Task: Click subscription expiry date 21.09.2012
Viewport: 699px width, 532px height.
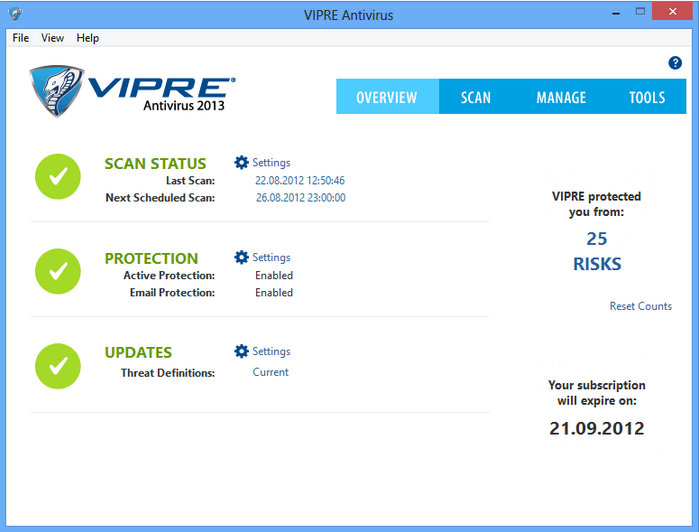Action: (x=597, y=429)
